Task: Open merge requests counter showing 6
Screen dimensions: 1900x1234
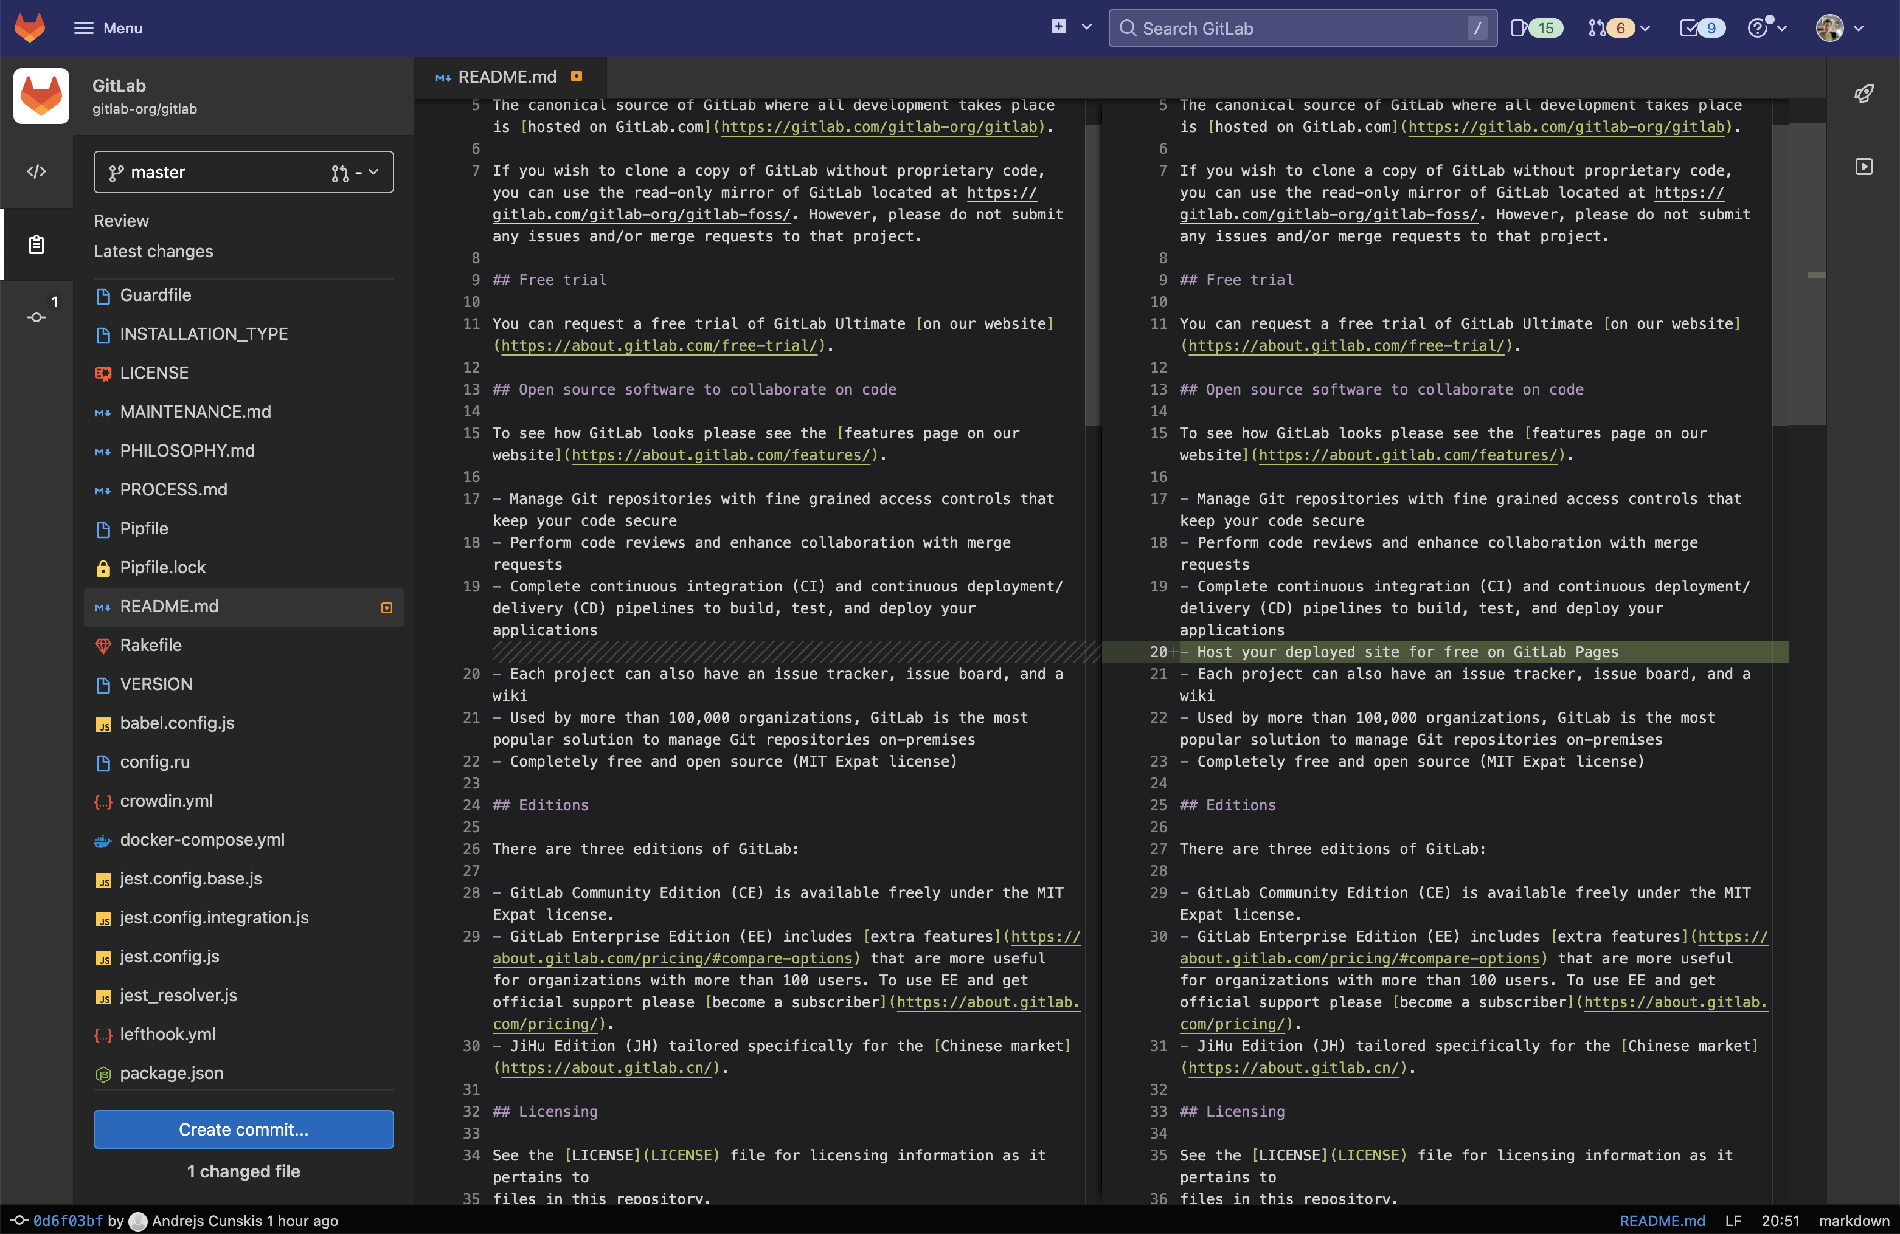Action: pos(1610,28)
